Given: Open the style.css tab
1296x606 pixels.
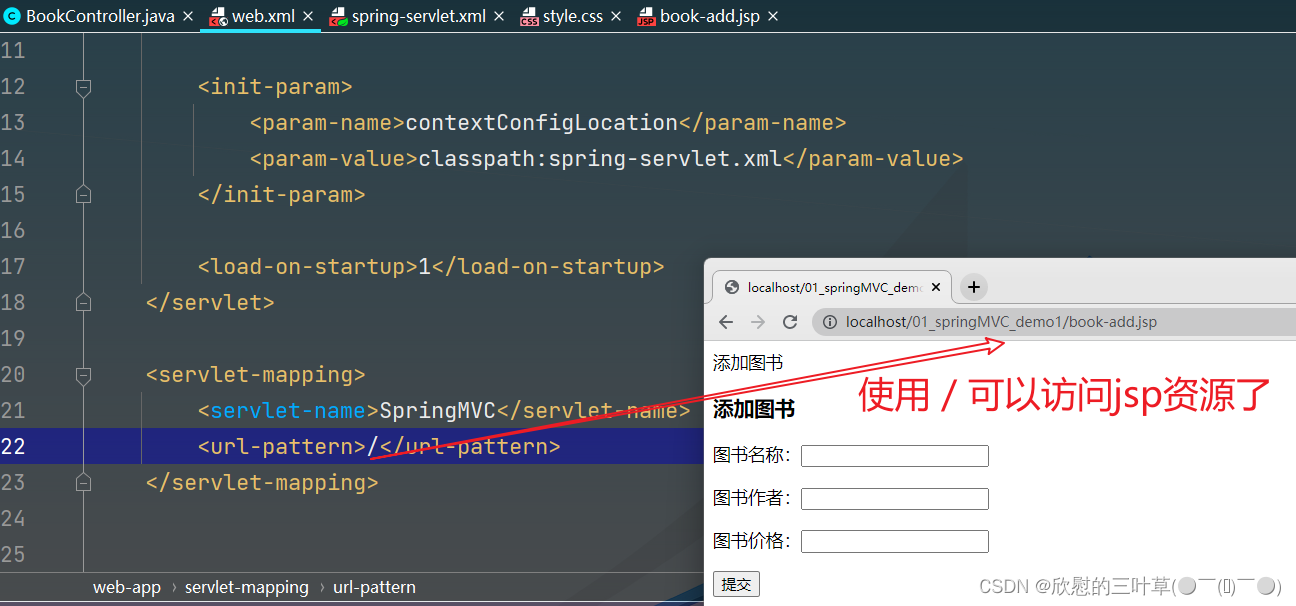Looking at the screenshot, I should 573,16.
